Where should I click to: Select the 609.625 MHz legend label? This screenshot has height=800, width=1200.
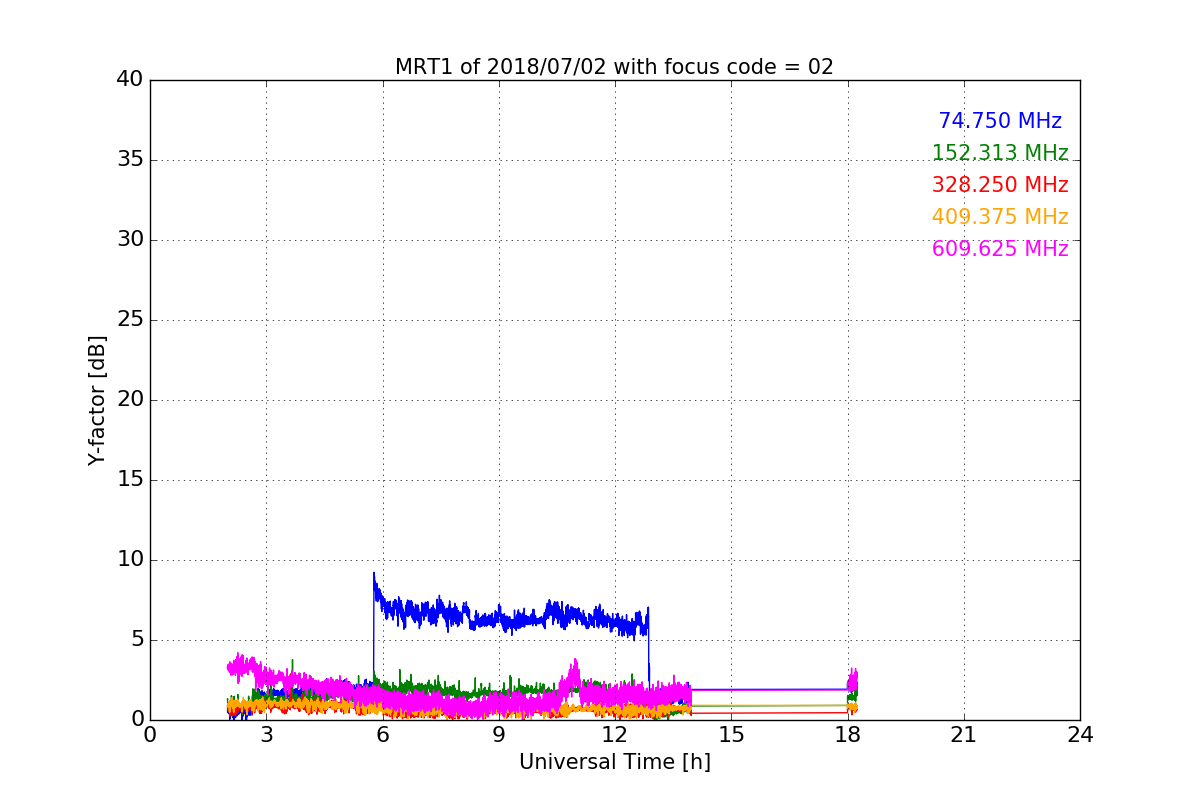(1000, 249)
